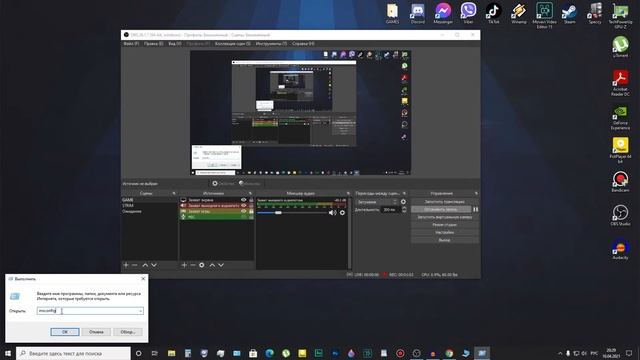Screen dimensions: 640x360
Task: Open the File menu in OBS
Action: click(131, 44)
